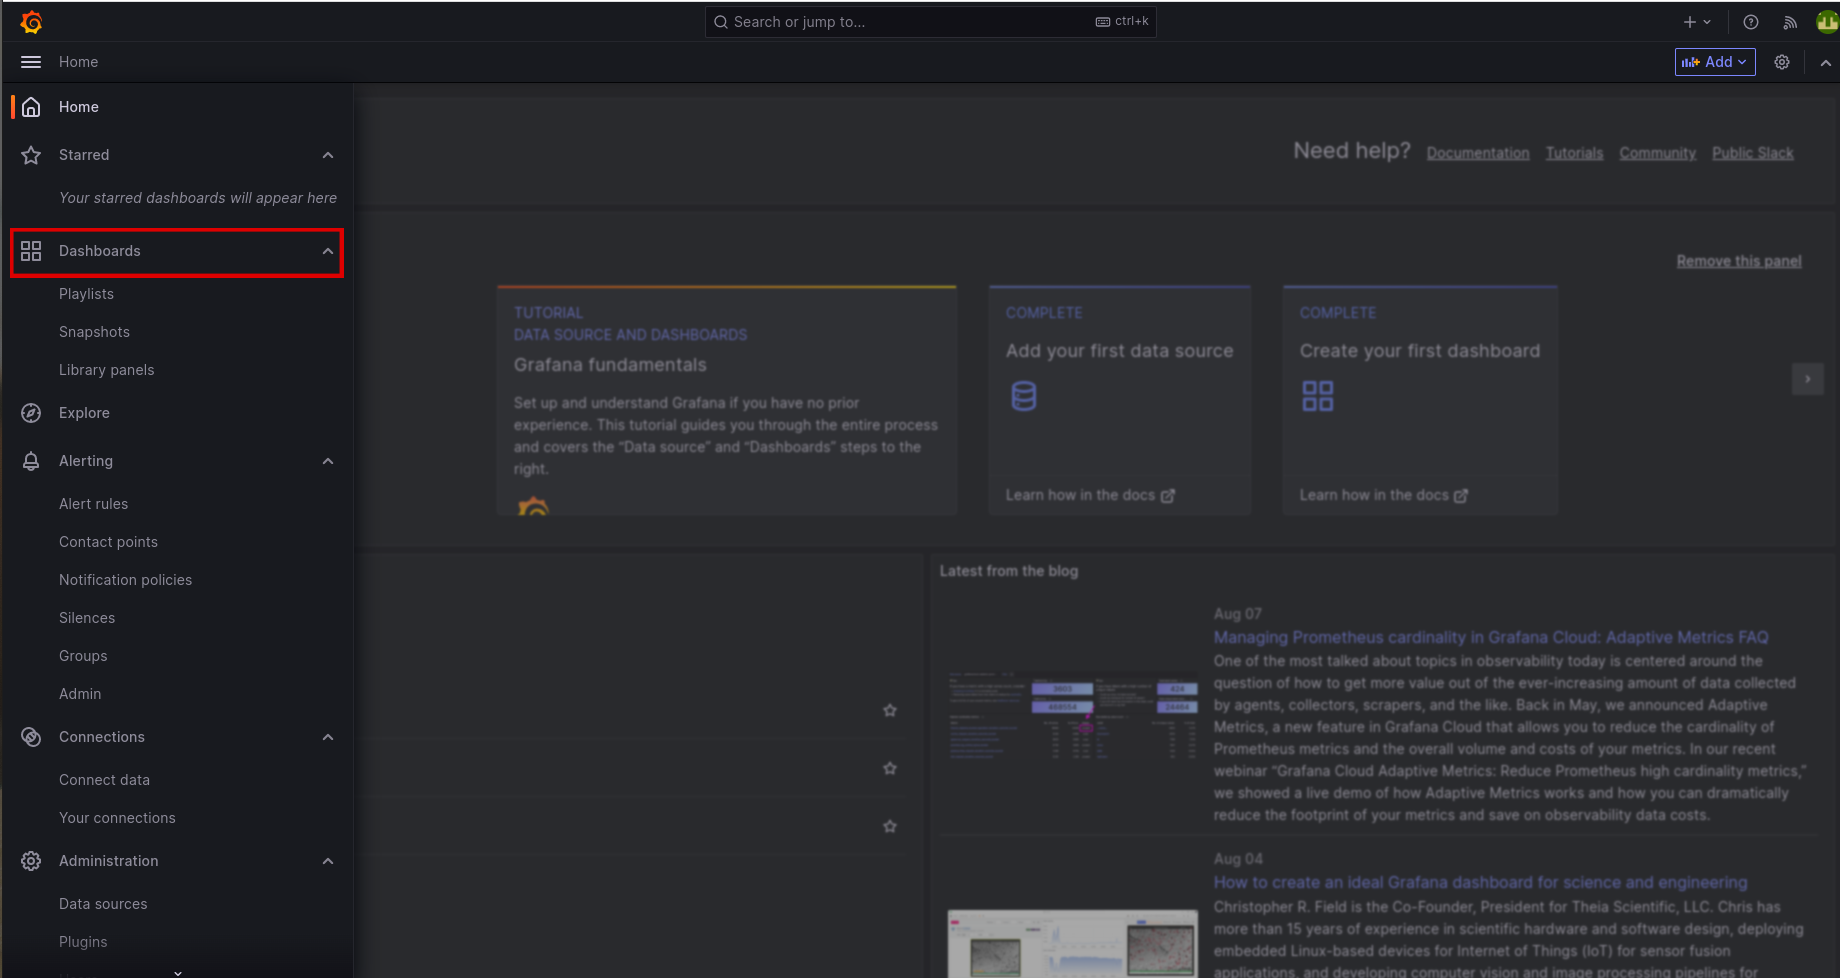Open dashboard settings gear icon

point(1782,62)
